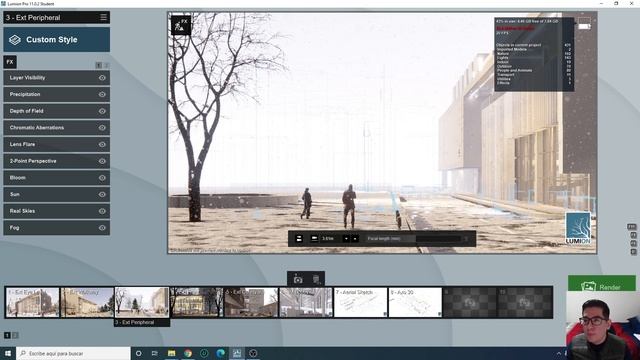Disable the Bloom effect eye
The image size is (640, 360).
102,178
